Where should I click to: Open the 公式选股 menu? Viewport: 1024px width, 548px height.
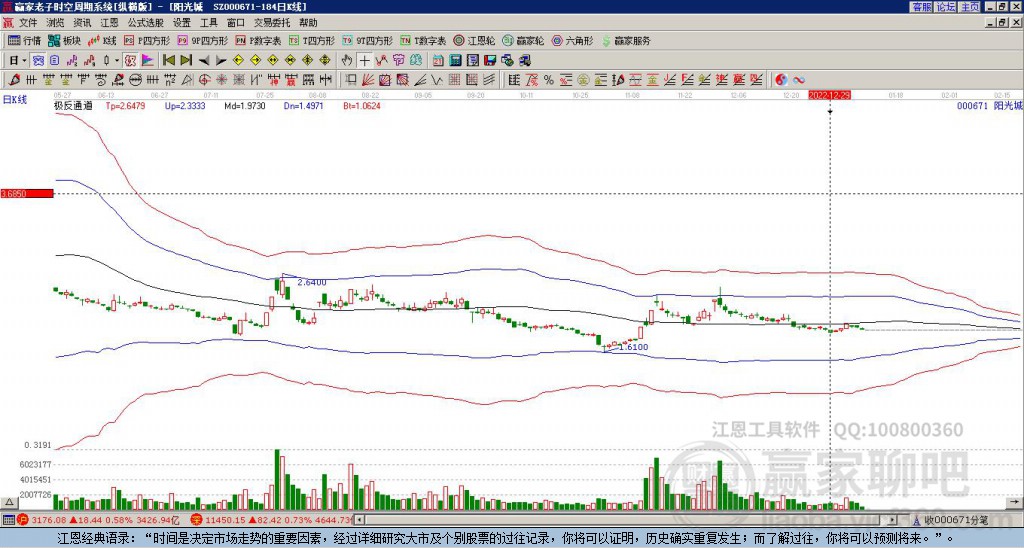[145, 22]
